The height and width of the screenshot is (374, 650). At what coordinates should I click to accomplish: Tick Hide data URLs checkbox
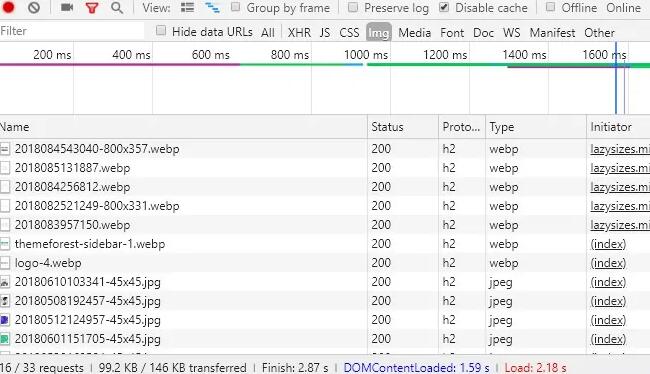[161, 31]
